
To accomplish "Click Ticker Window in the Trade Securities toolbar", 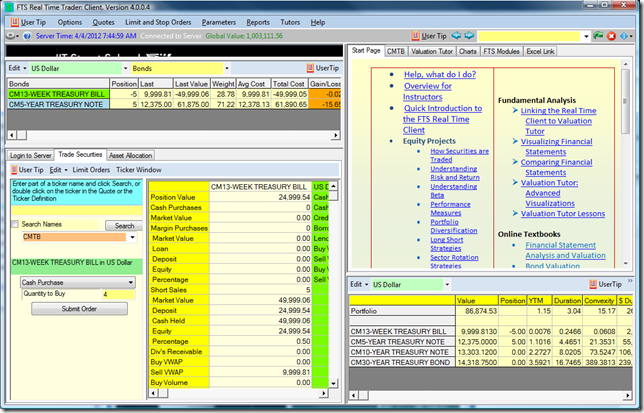I will point(138,170).
